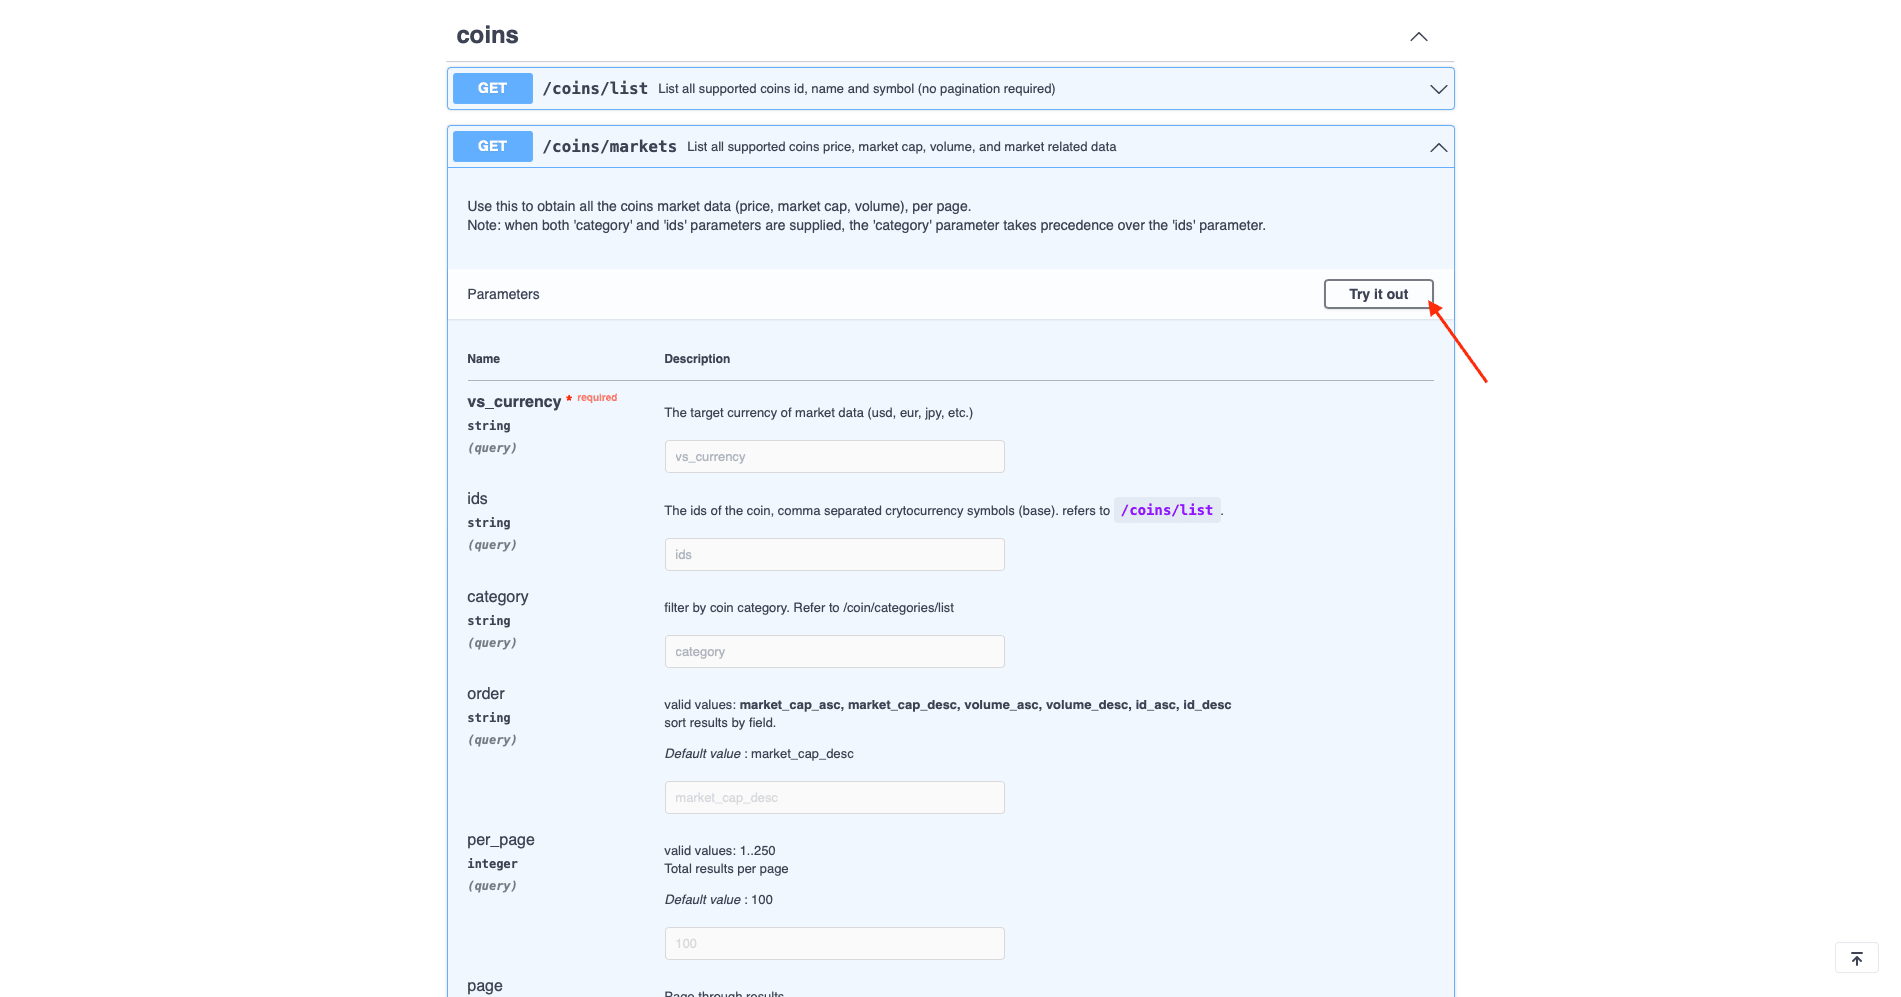Click the scroll-to-top arrow icon
The image size is (1901, 997).
[1856, 957]
